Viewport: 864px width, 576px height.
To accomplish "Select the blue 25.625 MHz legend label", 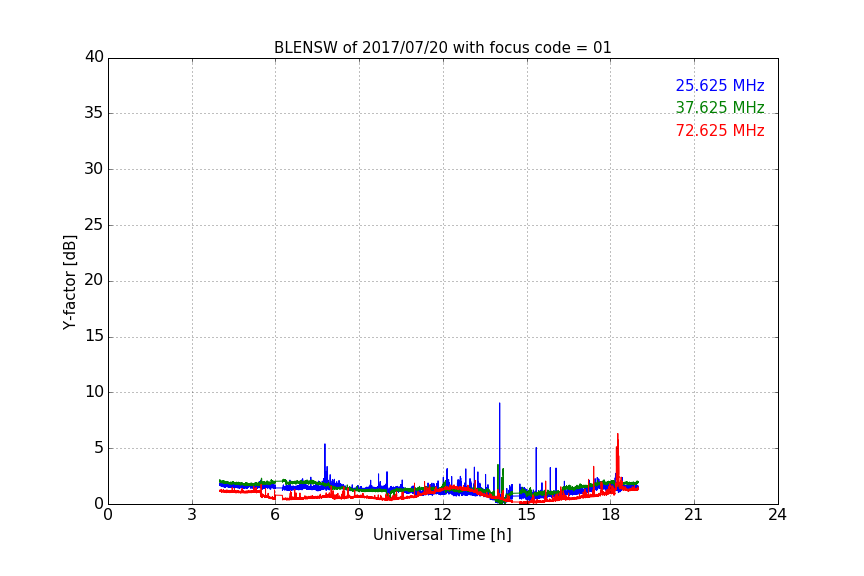I will [720, 85].
